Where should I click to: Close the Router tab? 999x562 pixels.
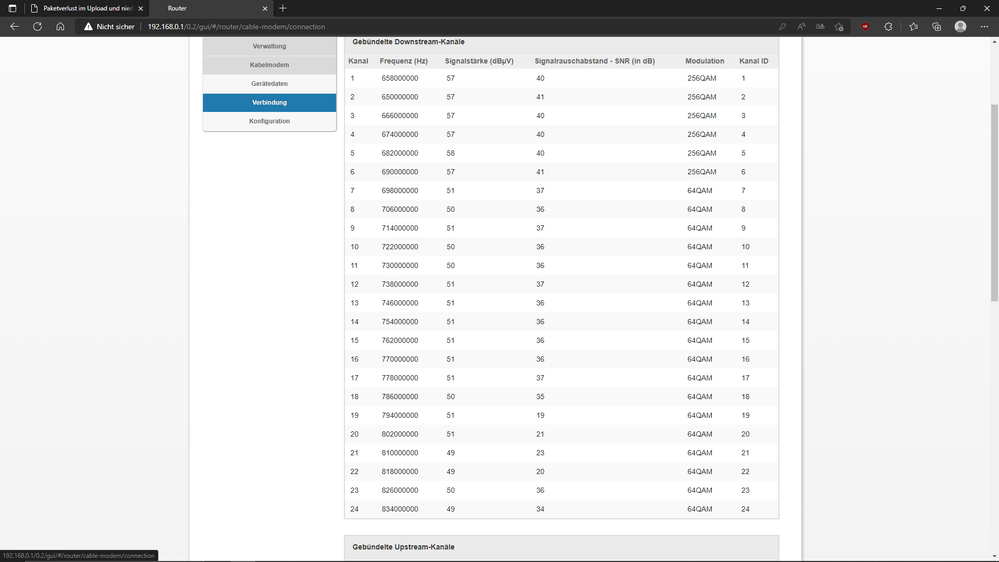265,8
